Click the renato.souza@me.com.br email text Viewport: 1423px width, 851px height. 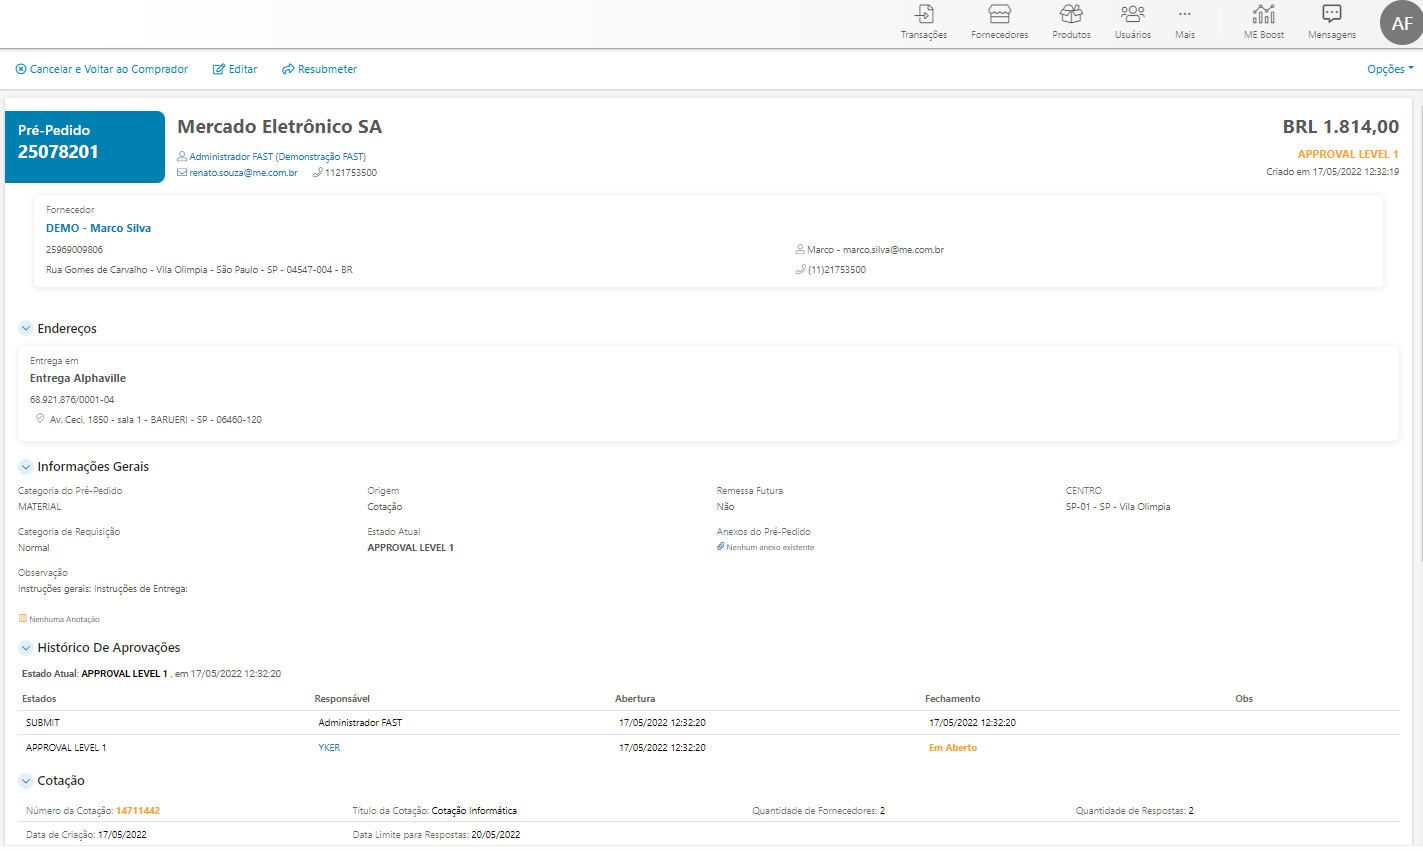[243, 173]
